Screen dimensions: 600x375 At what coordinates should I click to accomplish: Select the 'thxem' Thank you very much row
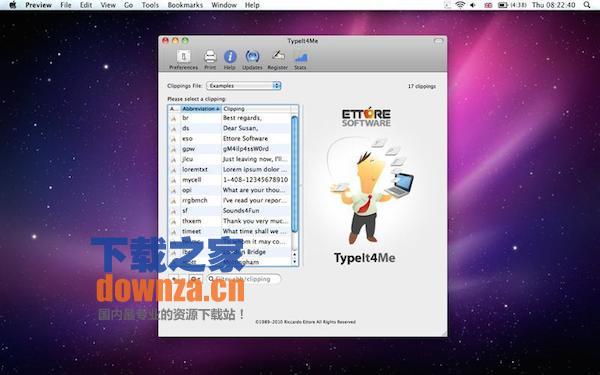[230, 221]
